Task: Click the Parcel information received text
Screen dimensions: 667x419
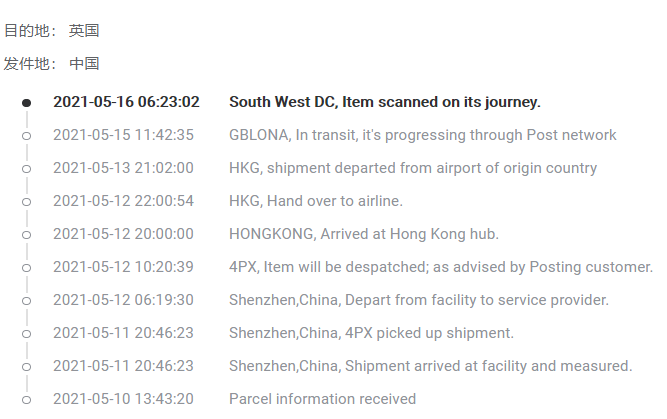Action: point(322,399)
